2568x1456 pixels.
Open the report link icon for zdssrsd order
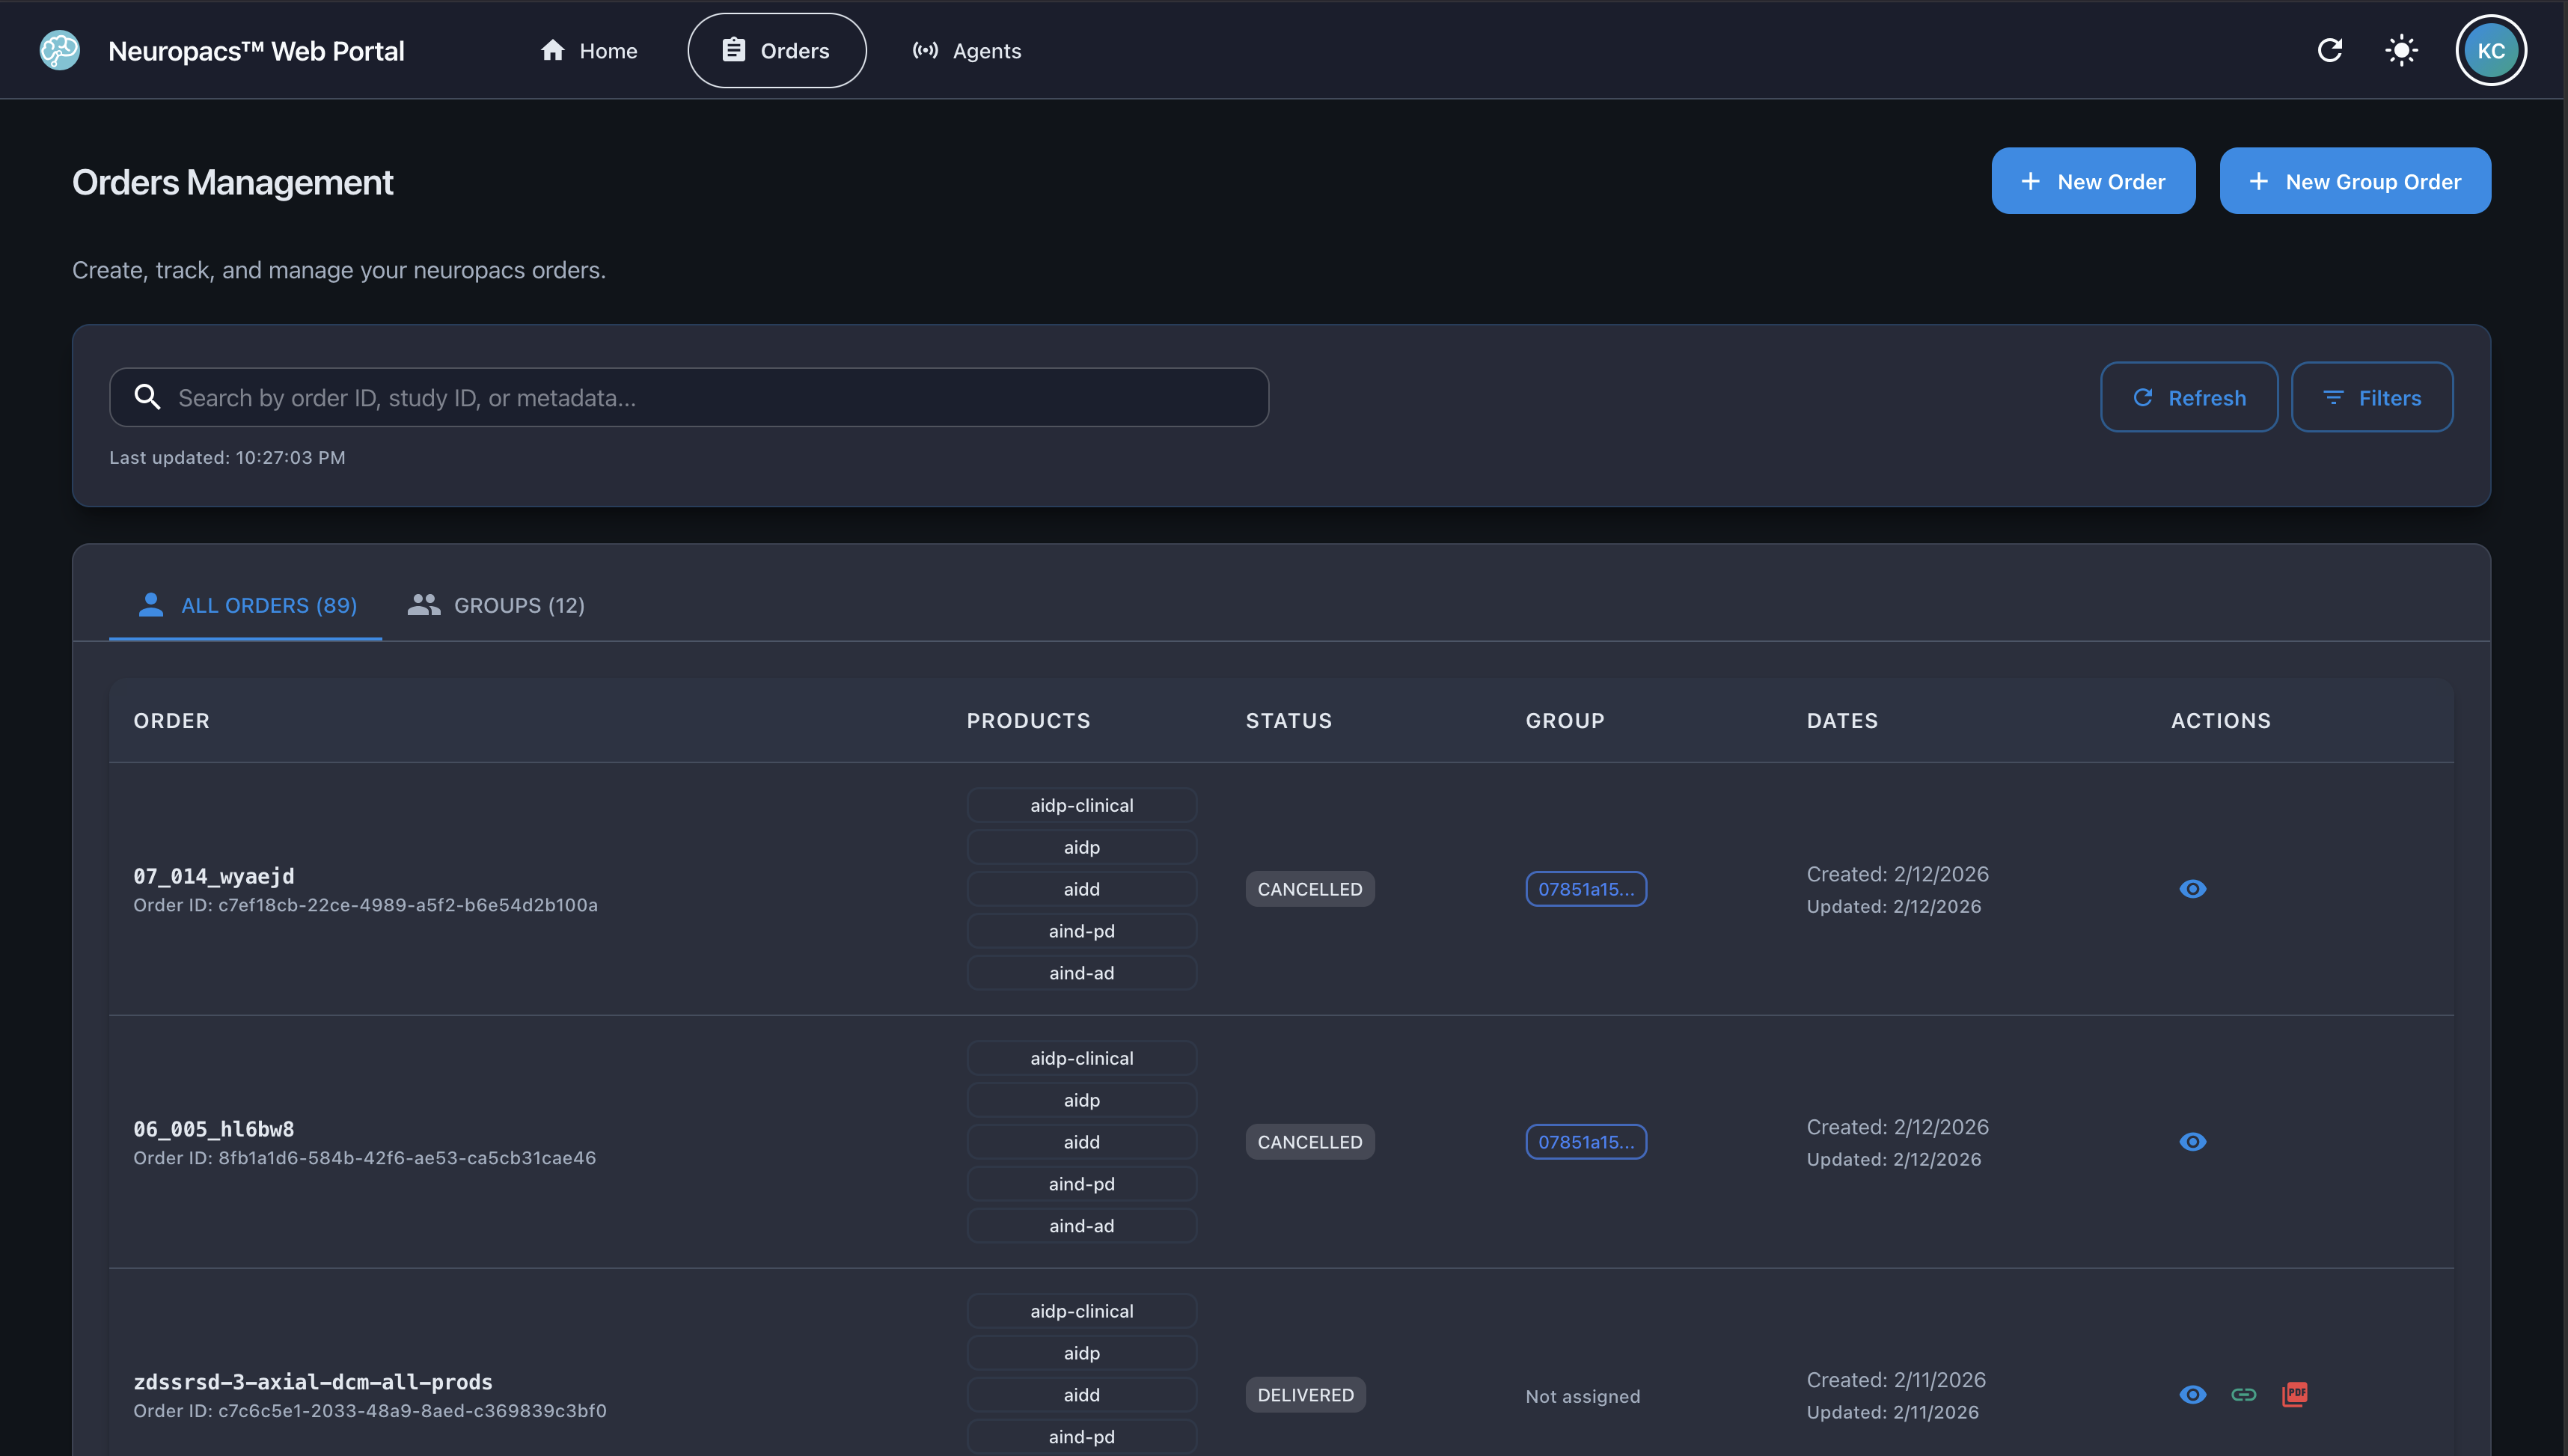pos(2244,1394)
